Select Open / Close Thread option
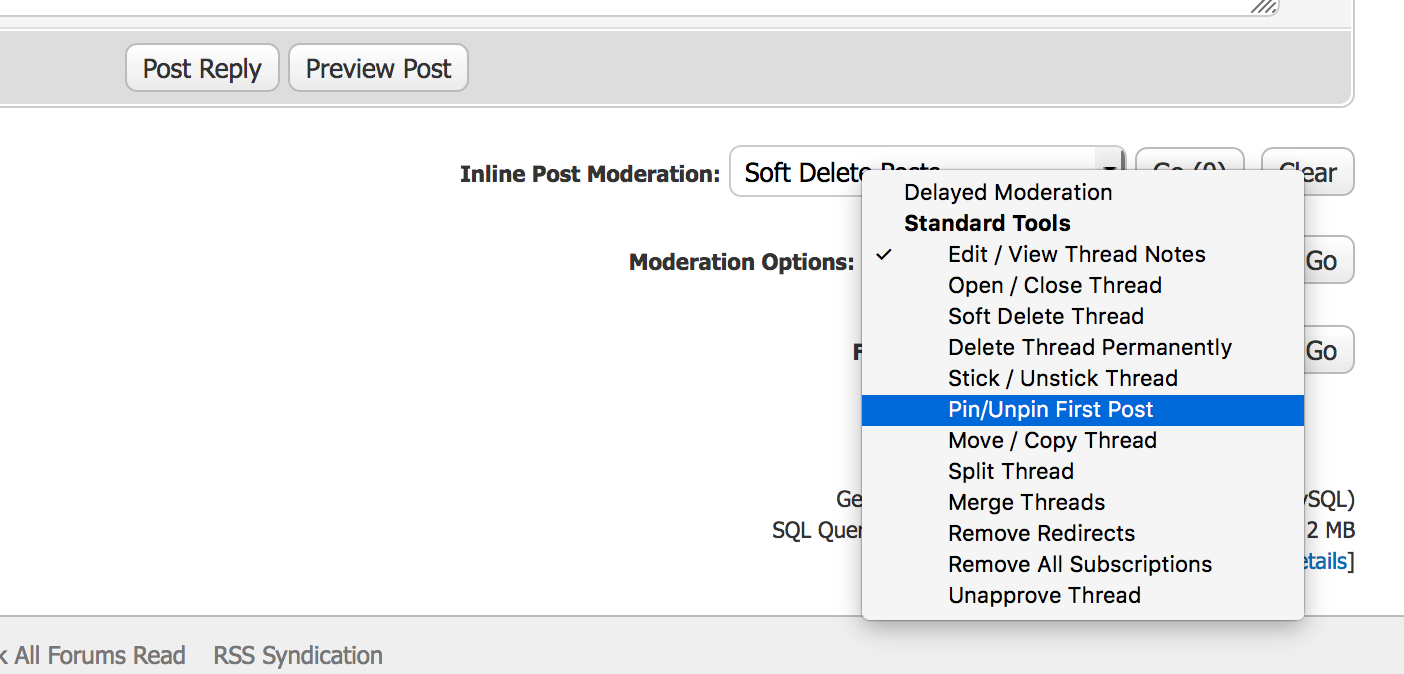This screenshot has width=1404, height=674. (1054, 285)
